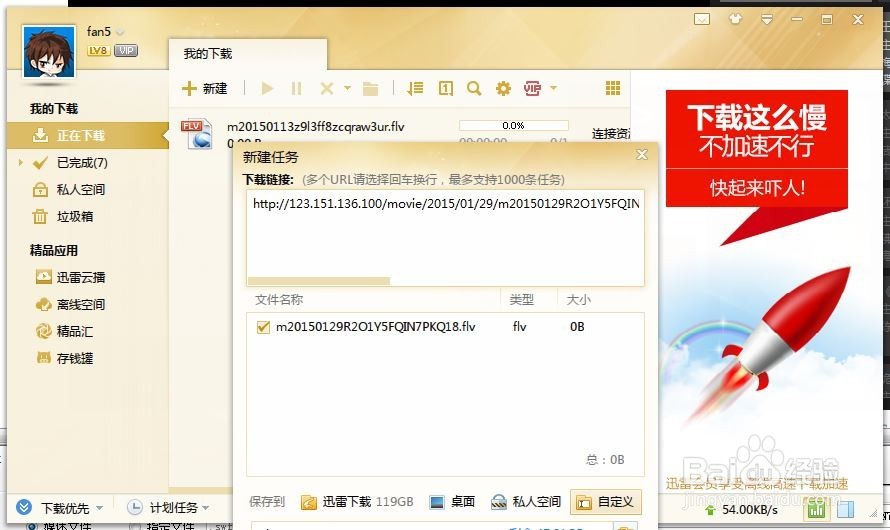Image resolution: width=890 pixels, height=530 pixels.
Task: Click the 大小 column header
Action: click(x=578, y=300)
